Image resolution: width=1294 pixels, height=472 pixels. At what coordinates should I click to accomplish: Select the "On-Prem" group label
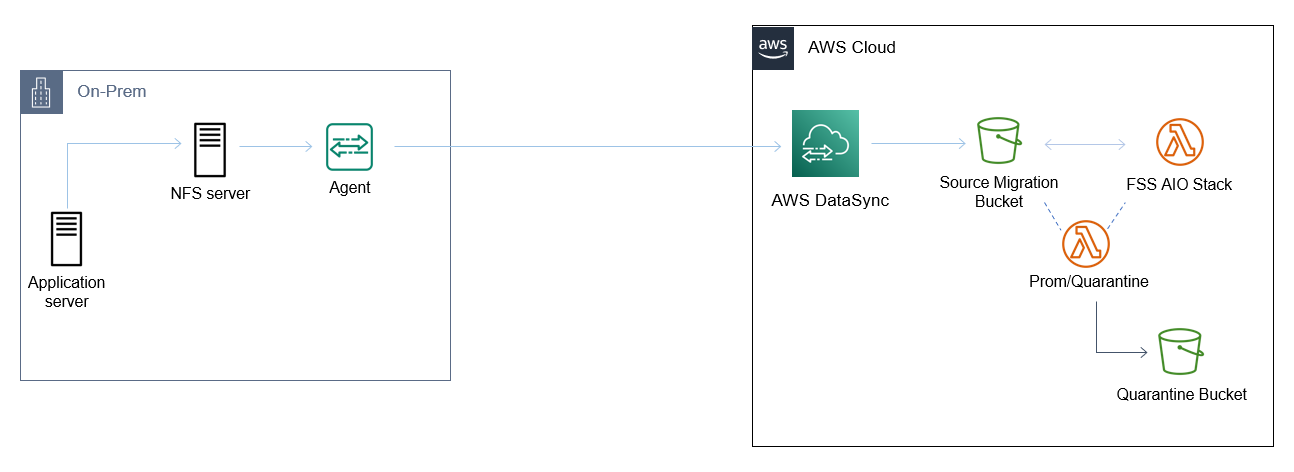[x=112, y=92]
